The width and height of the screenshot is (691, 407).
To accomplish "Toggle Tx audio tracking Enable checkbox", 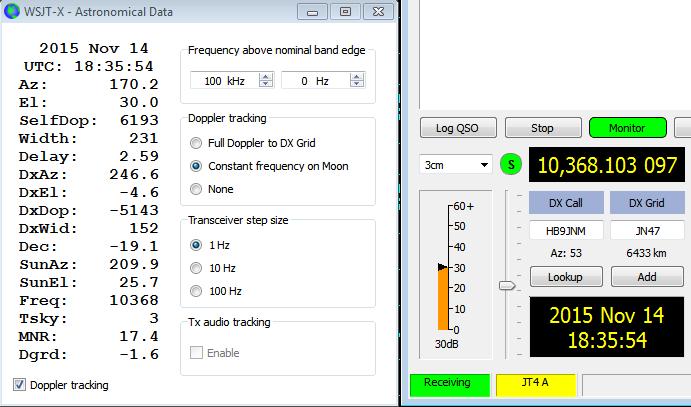I will point(196,352).
